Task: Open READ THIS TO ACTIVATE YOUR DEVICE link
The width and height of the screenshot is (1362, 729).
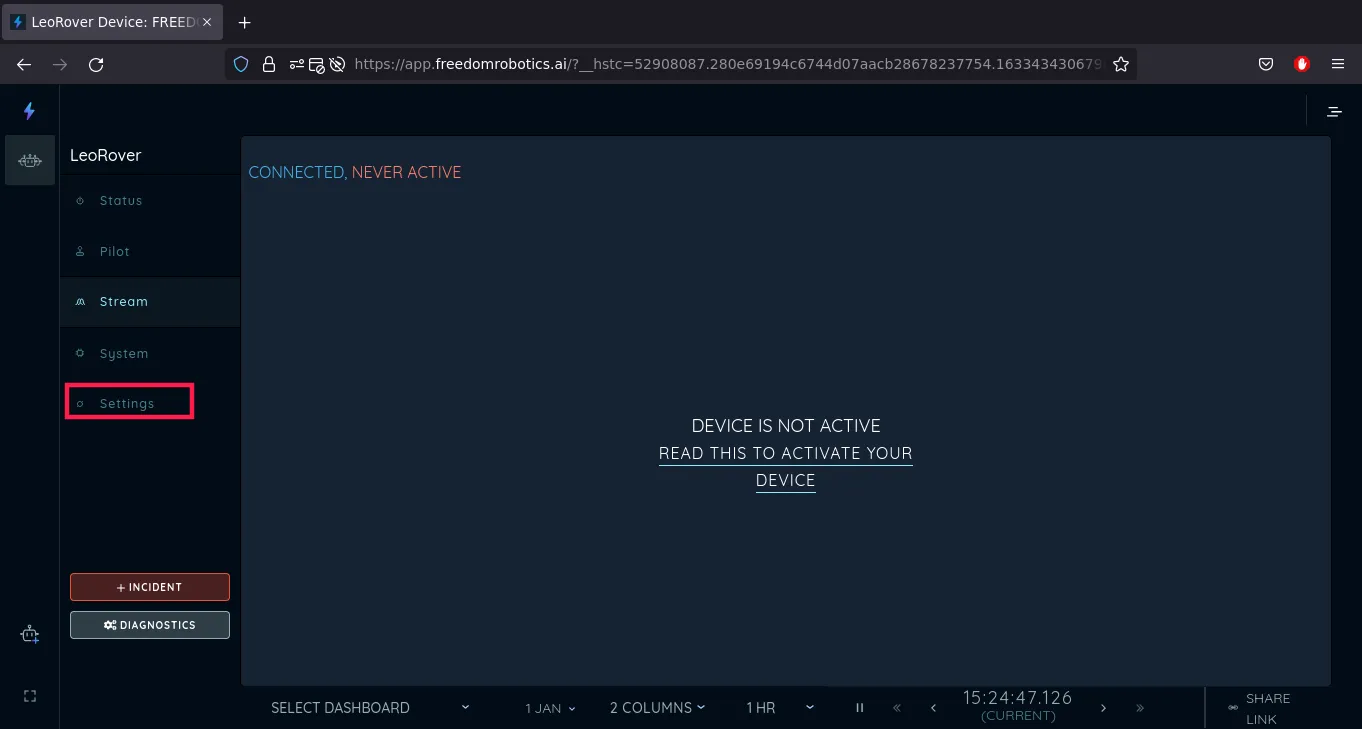Action: pos(786,467)
